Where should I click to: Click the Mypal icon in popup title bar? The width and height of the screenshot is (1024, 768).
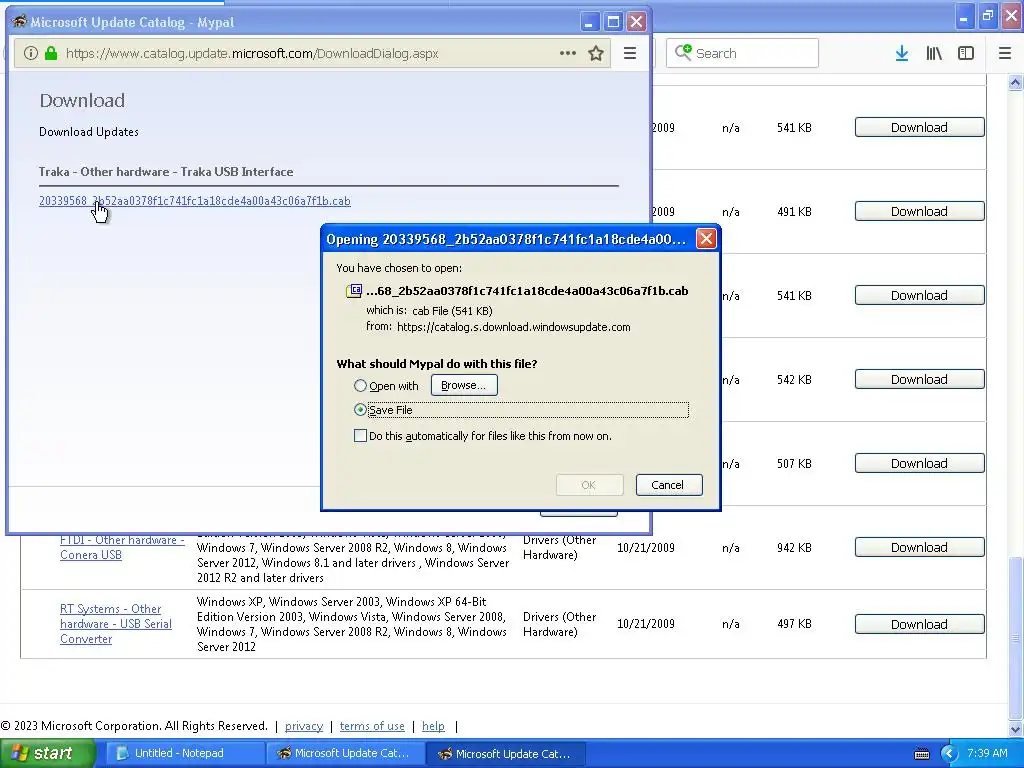(19, 22)
